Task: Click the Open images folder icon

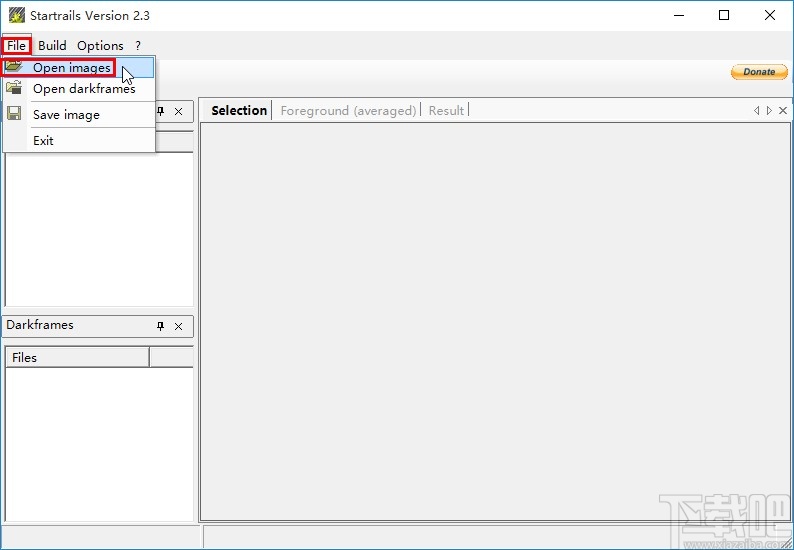Action: coord(14,66)
